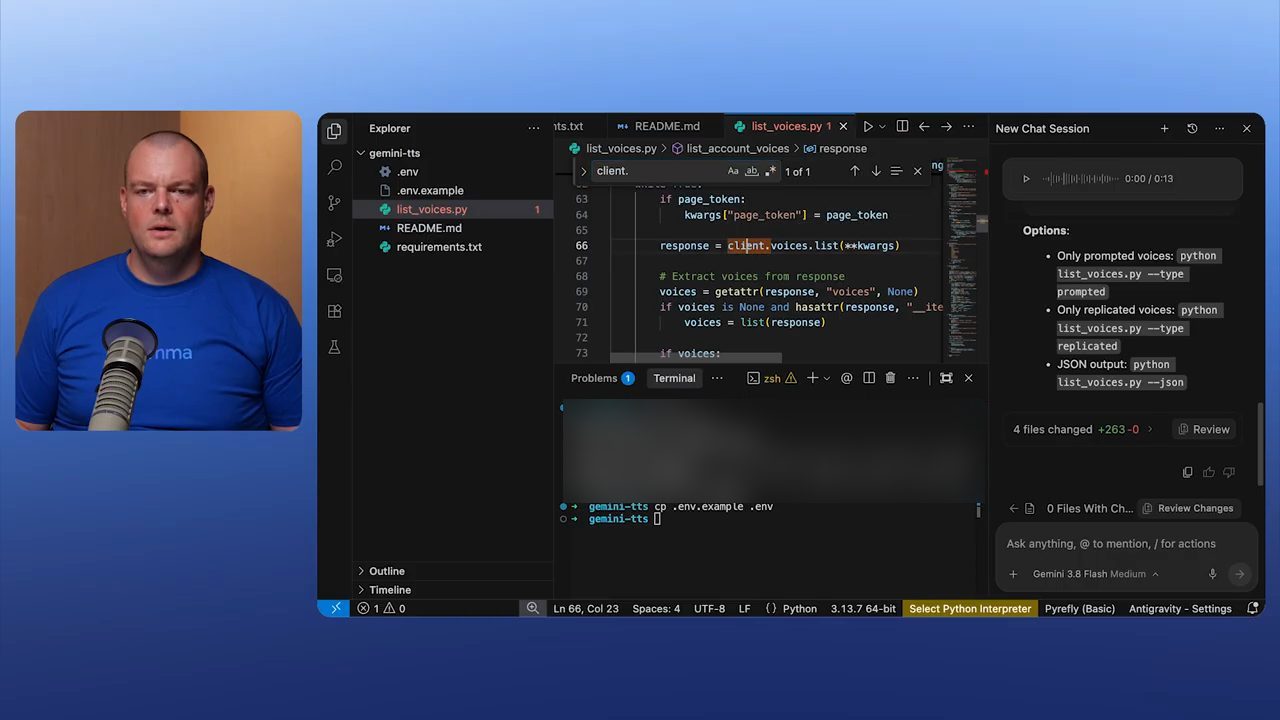Image resolution: width=1280 pixels, height=720 pixels.
Task: Go to next find match
Action: (x=876, y=171)
